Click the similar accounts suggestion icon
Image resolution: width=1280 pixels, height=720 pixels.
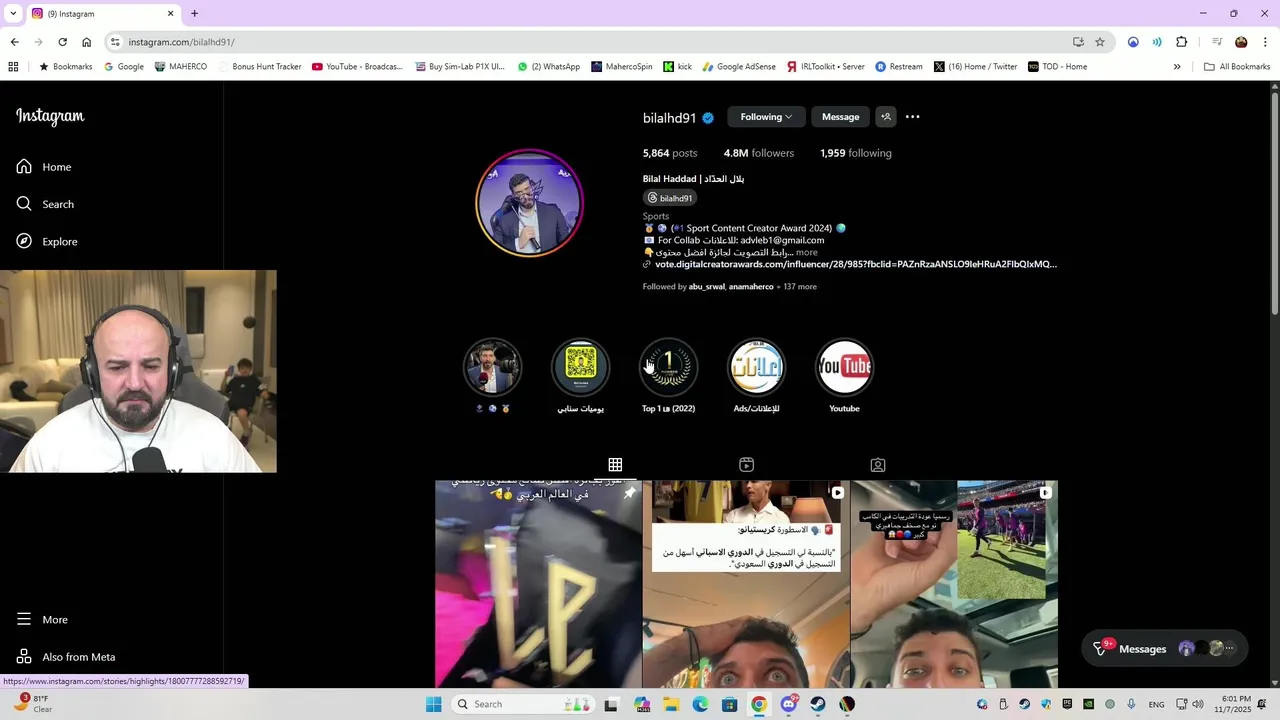click(x=886, y=117)
